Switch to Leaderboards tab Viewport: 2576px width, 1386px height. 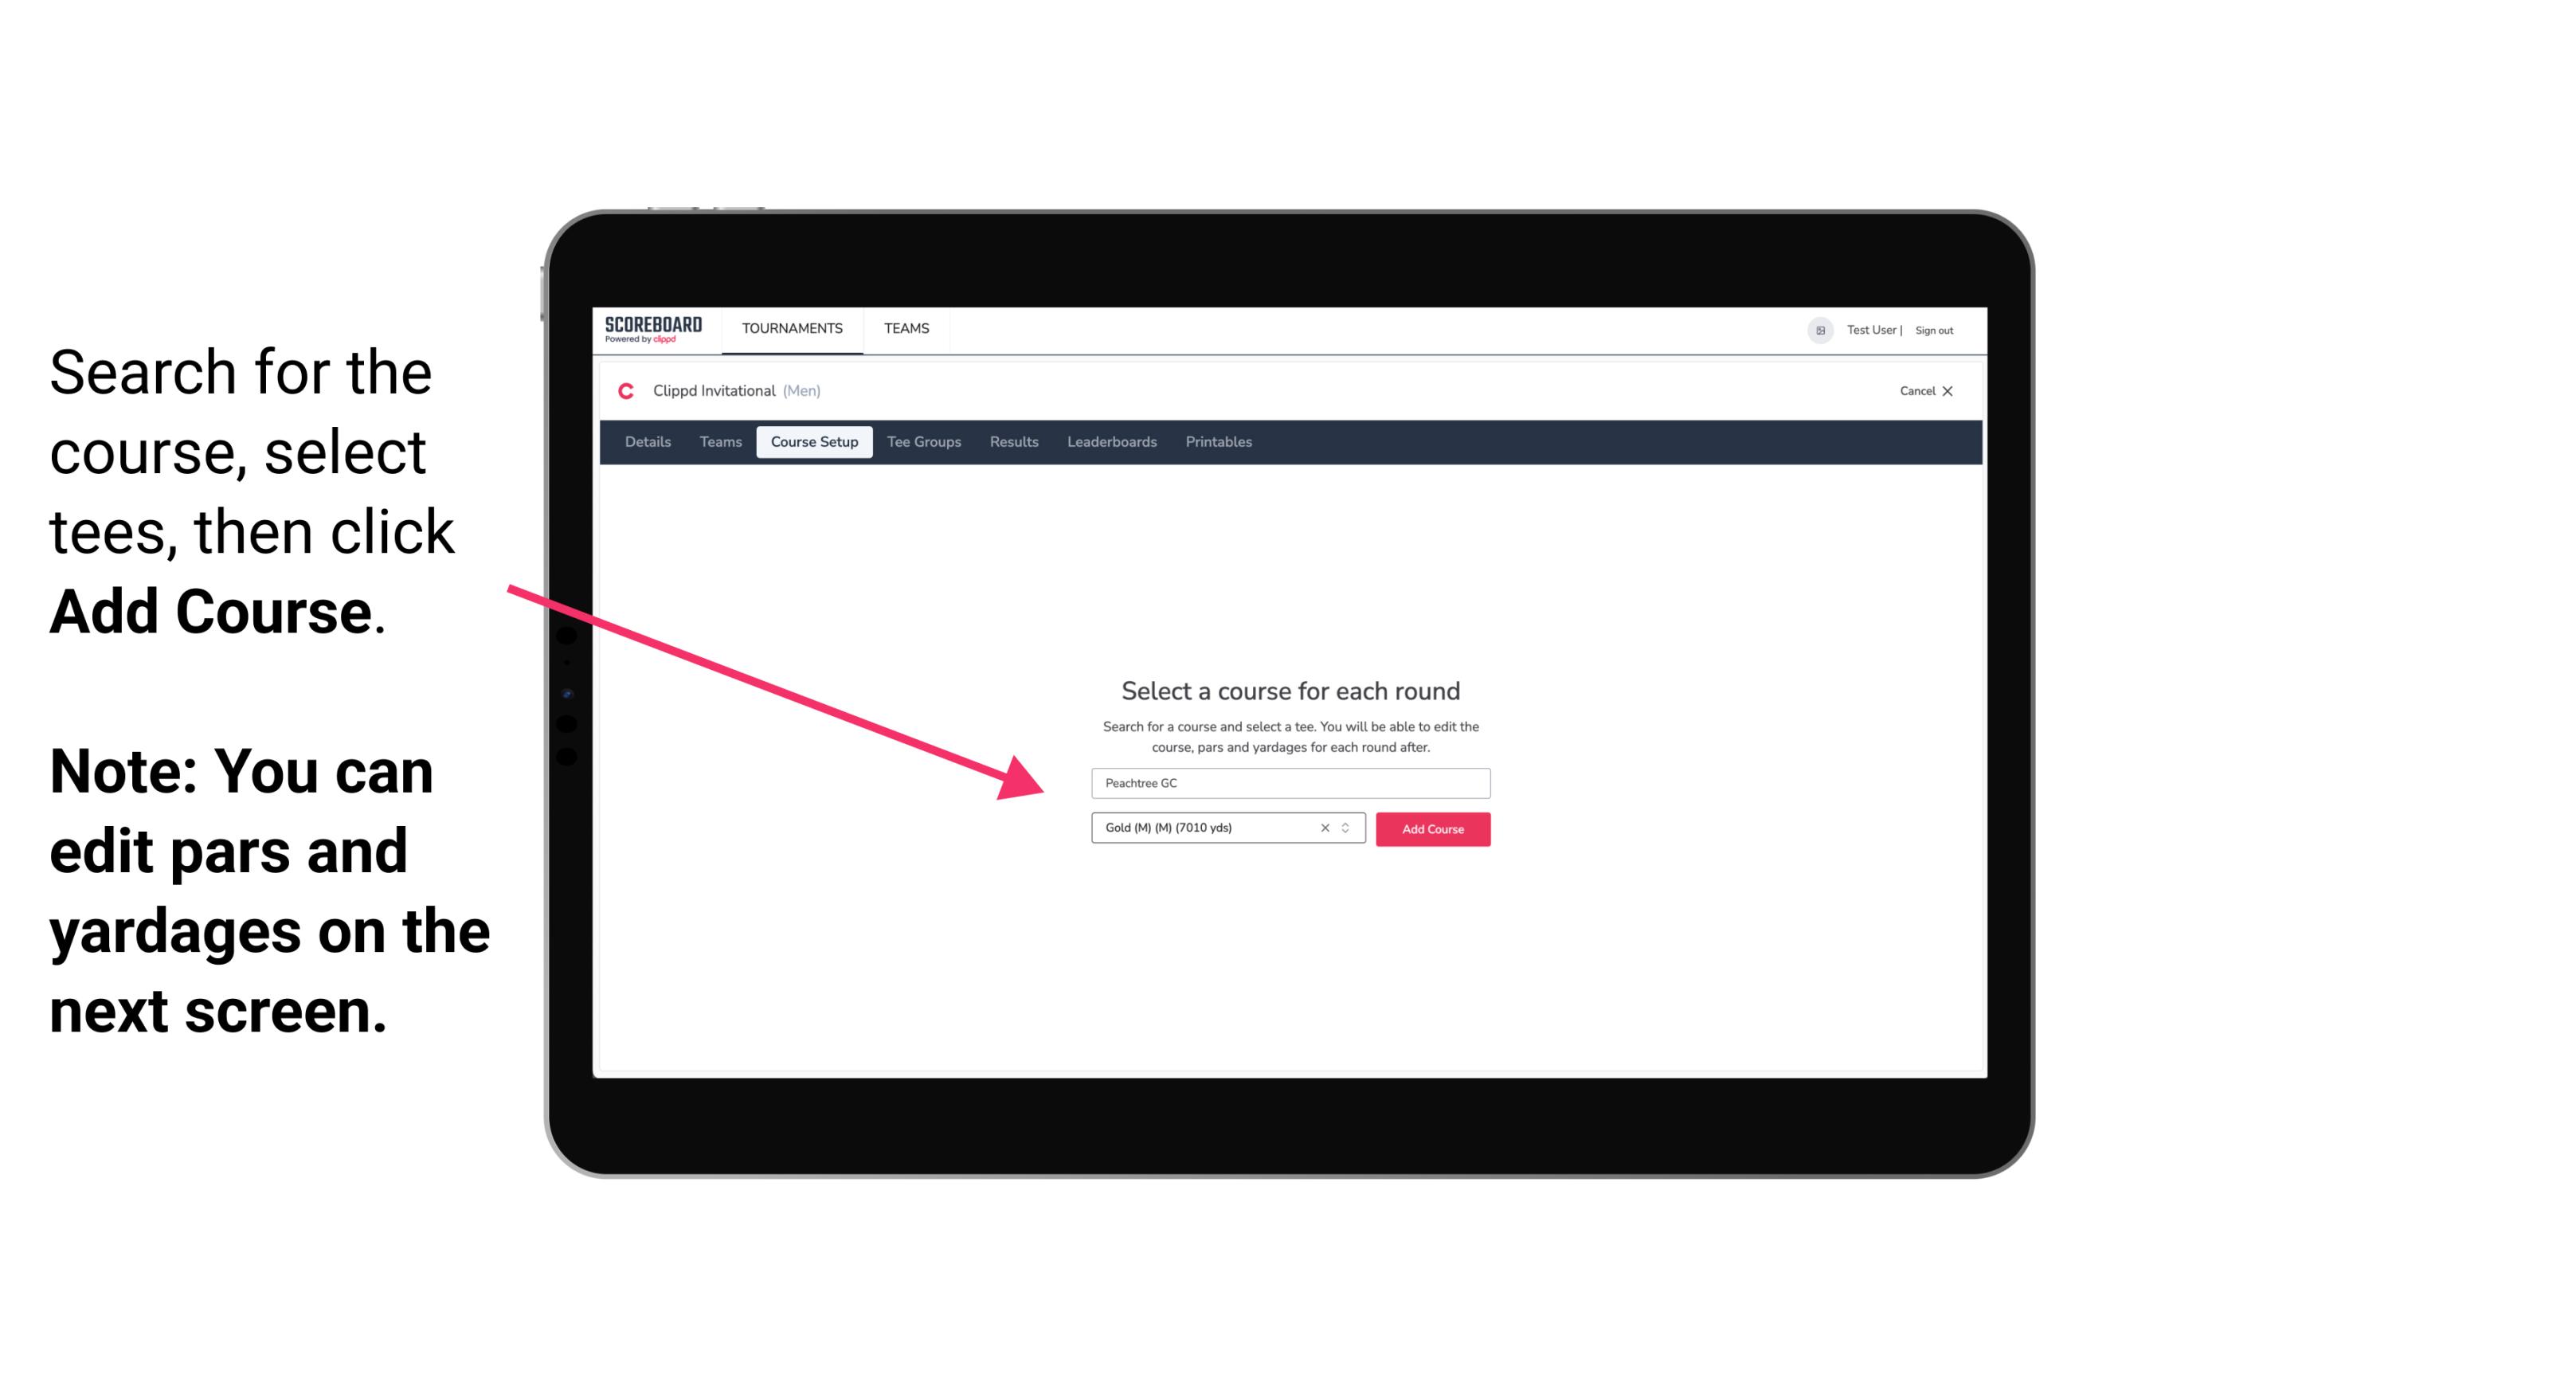pyautogui.click(x=1110, y=442)
